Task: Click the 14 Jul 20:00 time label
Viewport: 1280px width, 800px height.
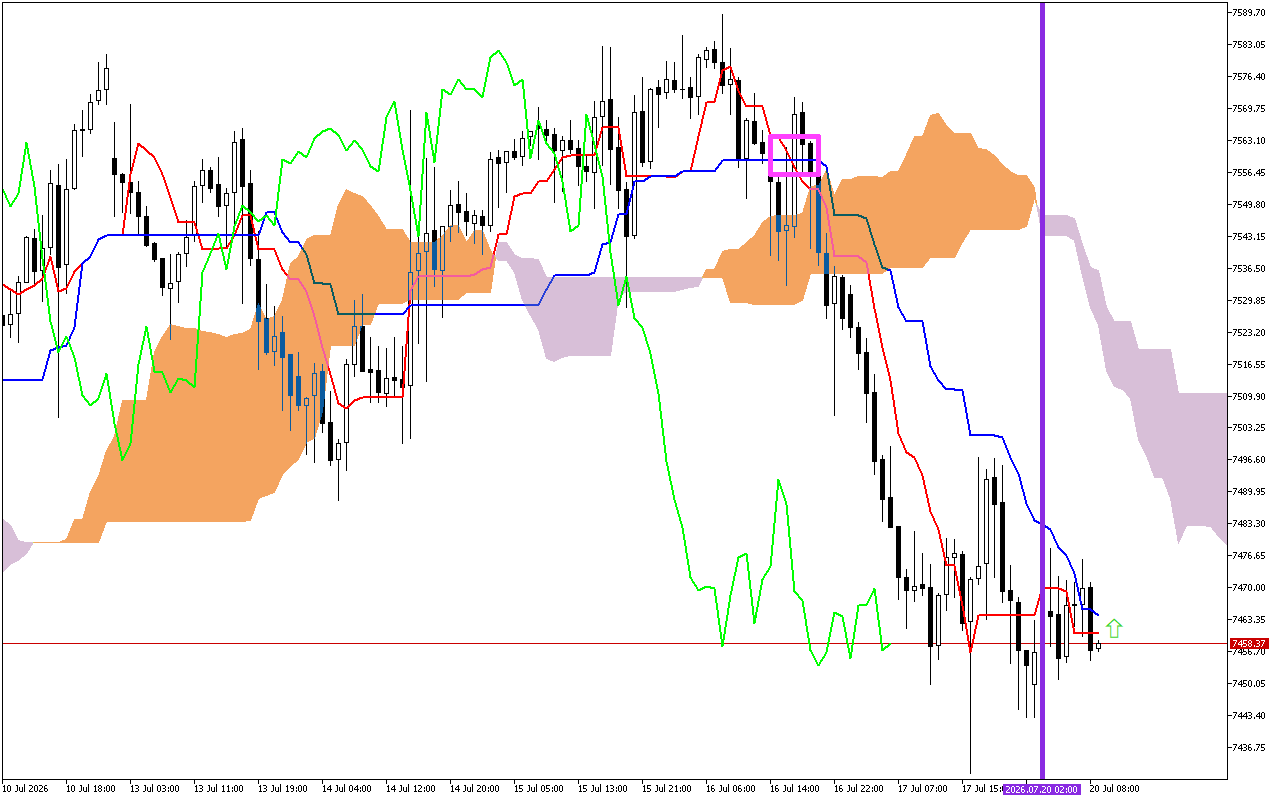Action: tap(474, 789)
